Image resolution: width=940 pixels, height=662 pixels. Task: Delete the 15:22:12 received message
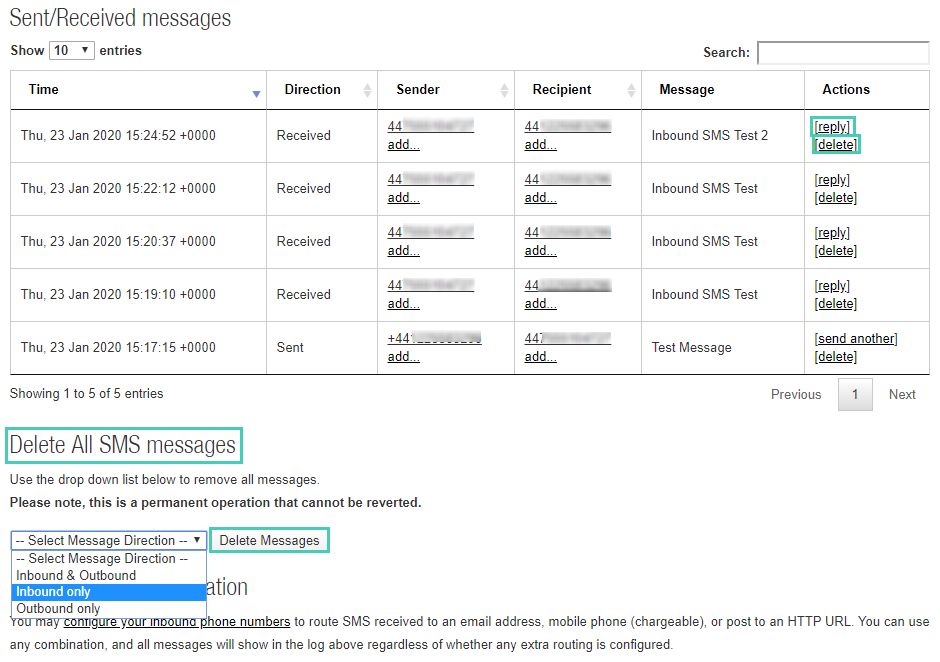click(835, 197)
